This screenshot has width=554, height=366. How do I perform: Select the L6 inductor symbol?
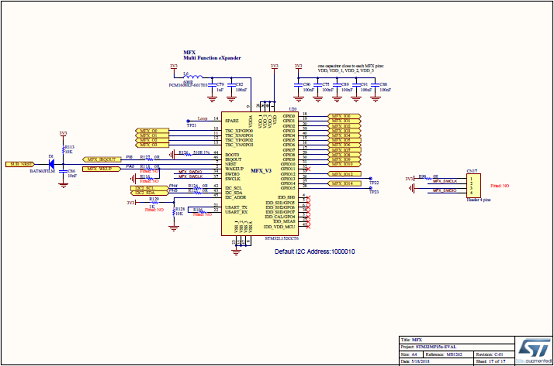pyautogui.click(x=193, y=77)
